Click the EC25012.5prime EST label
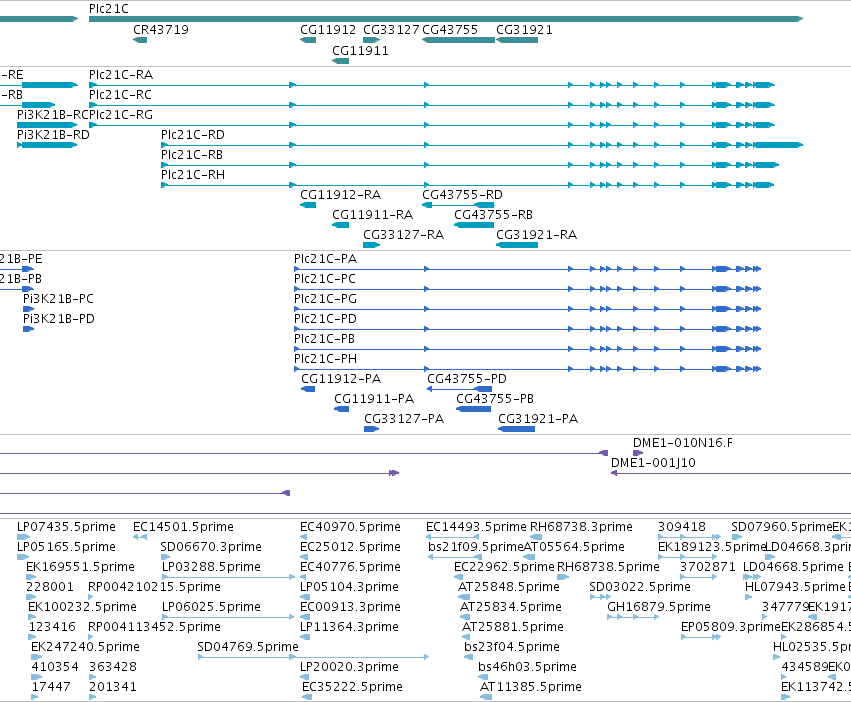851x702 pixels. [x=350, y=547]
